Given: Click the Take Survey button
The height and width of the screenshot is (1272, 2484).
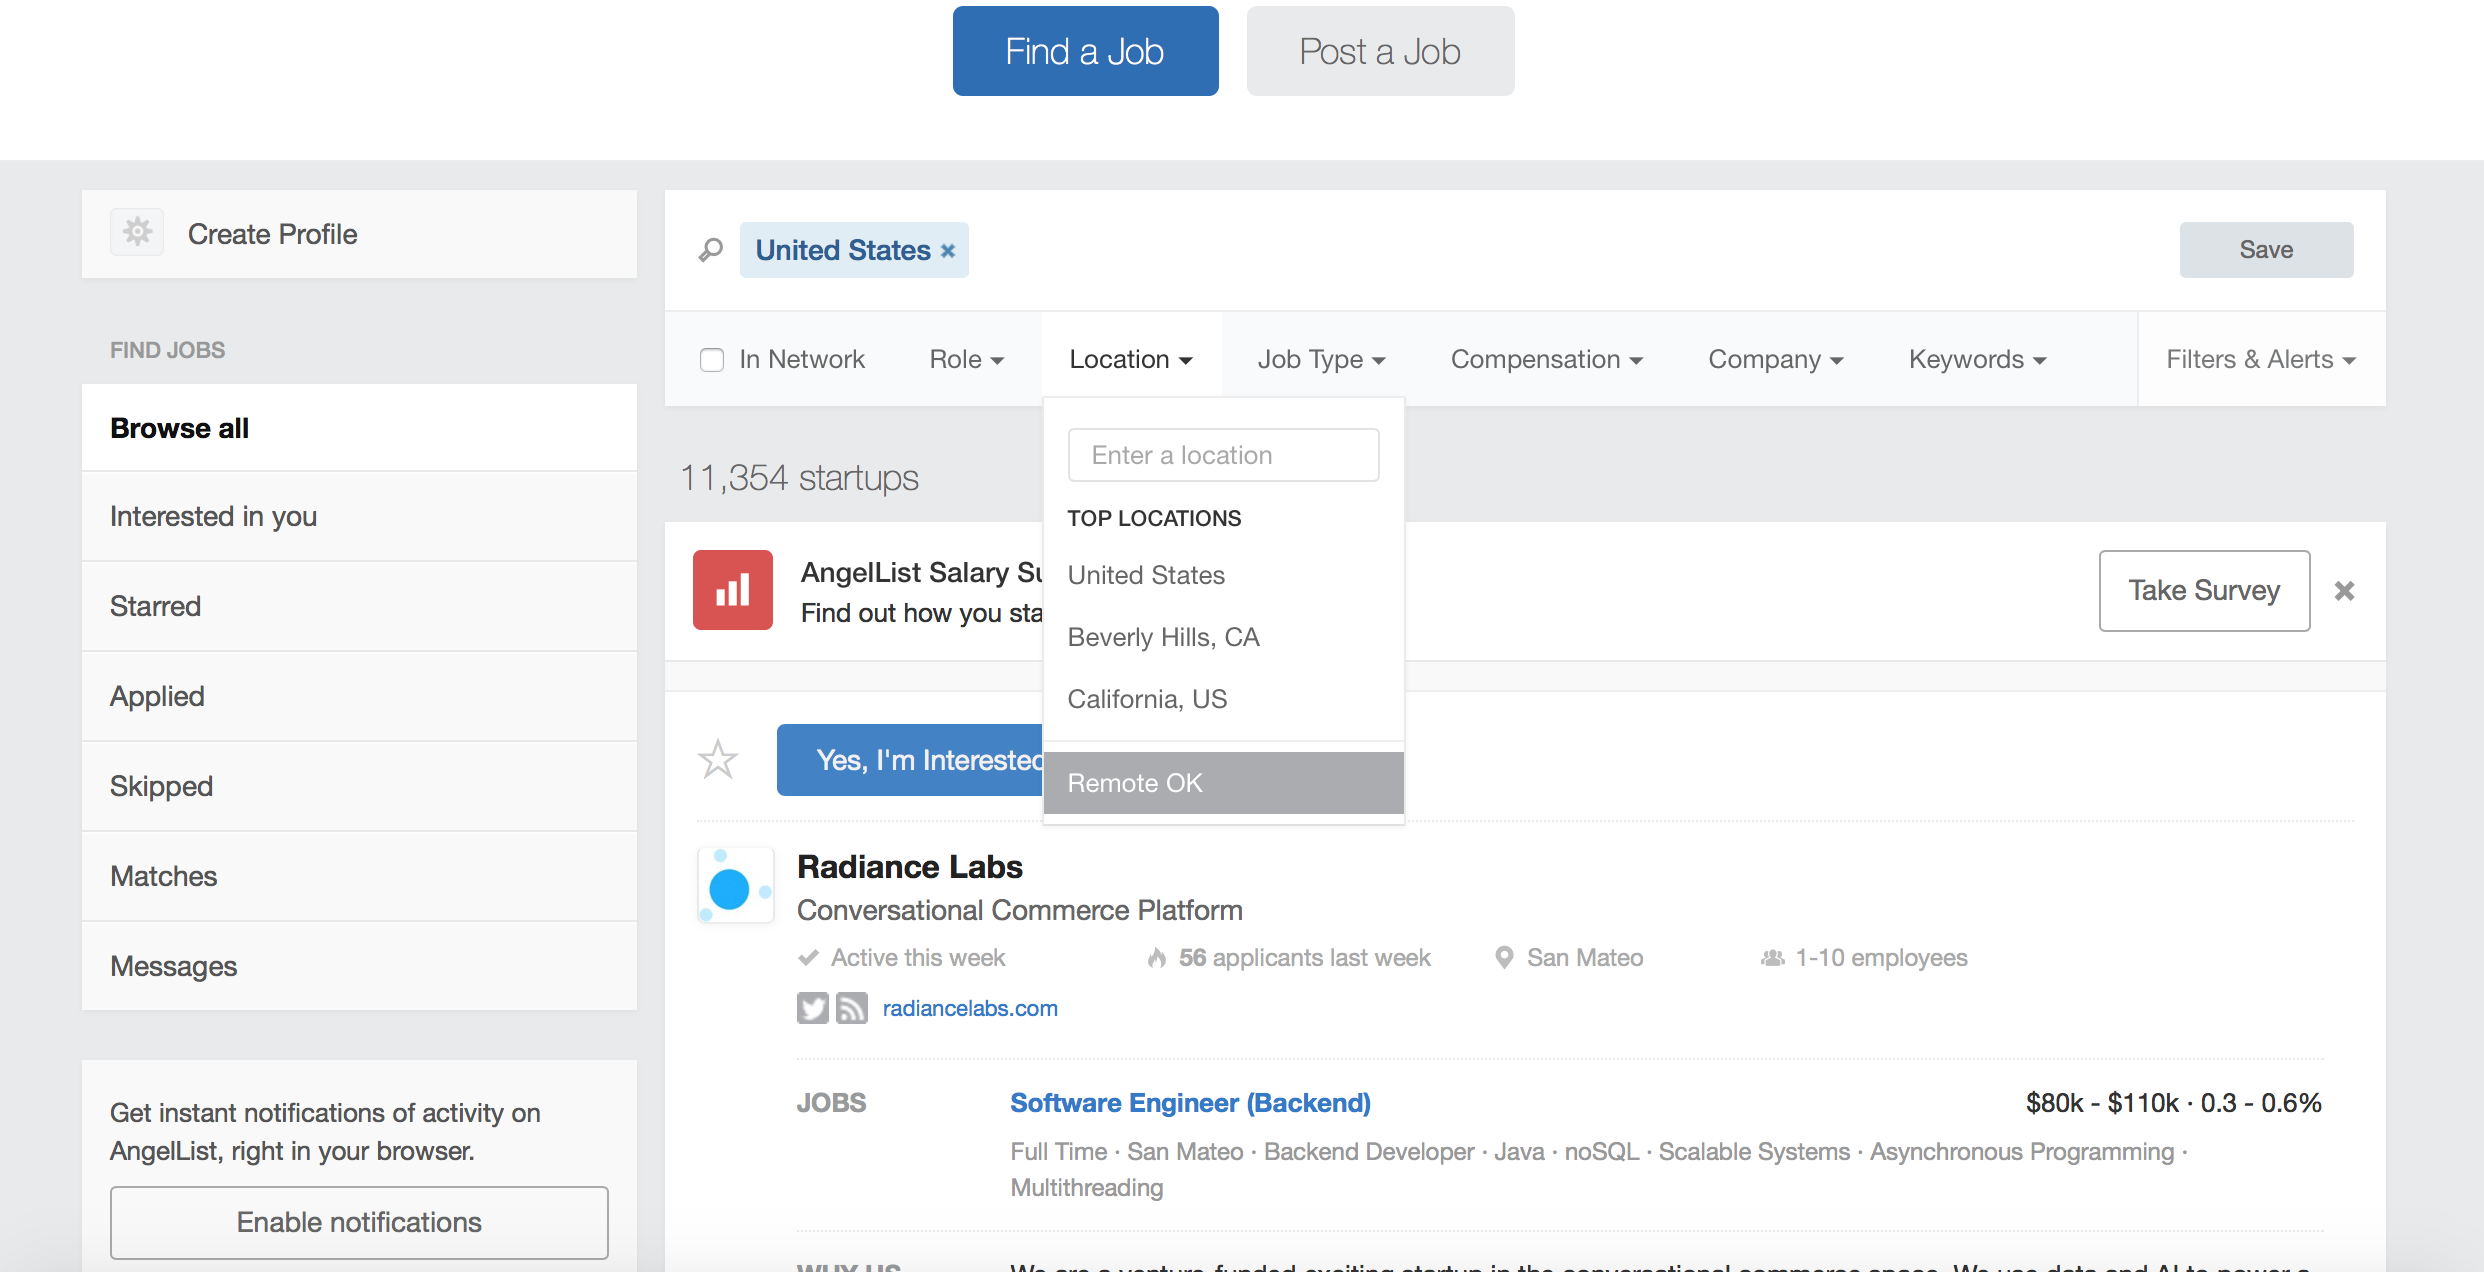Looking at the screenshot, I should click(2204, 590).
